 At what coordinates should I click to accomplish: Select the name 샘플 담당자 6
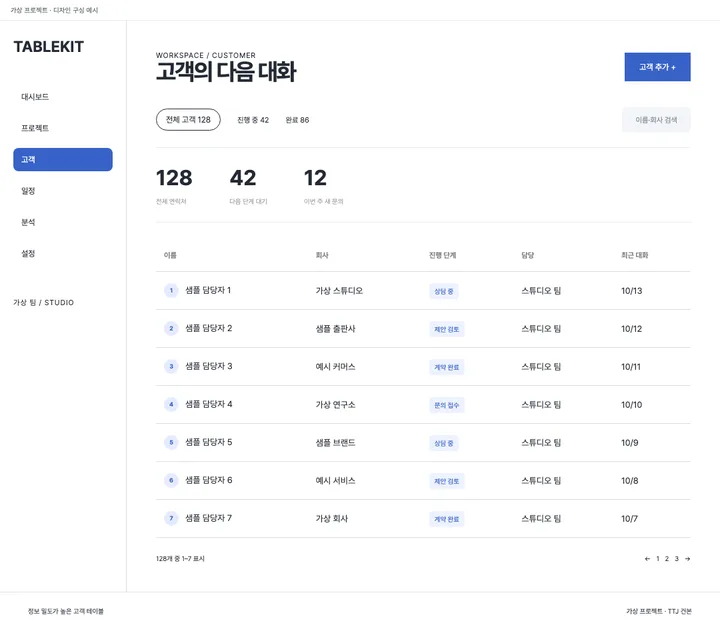(208, 480)
